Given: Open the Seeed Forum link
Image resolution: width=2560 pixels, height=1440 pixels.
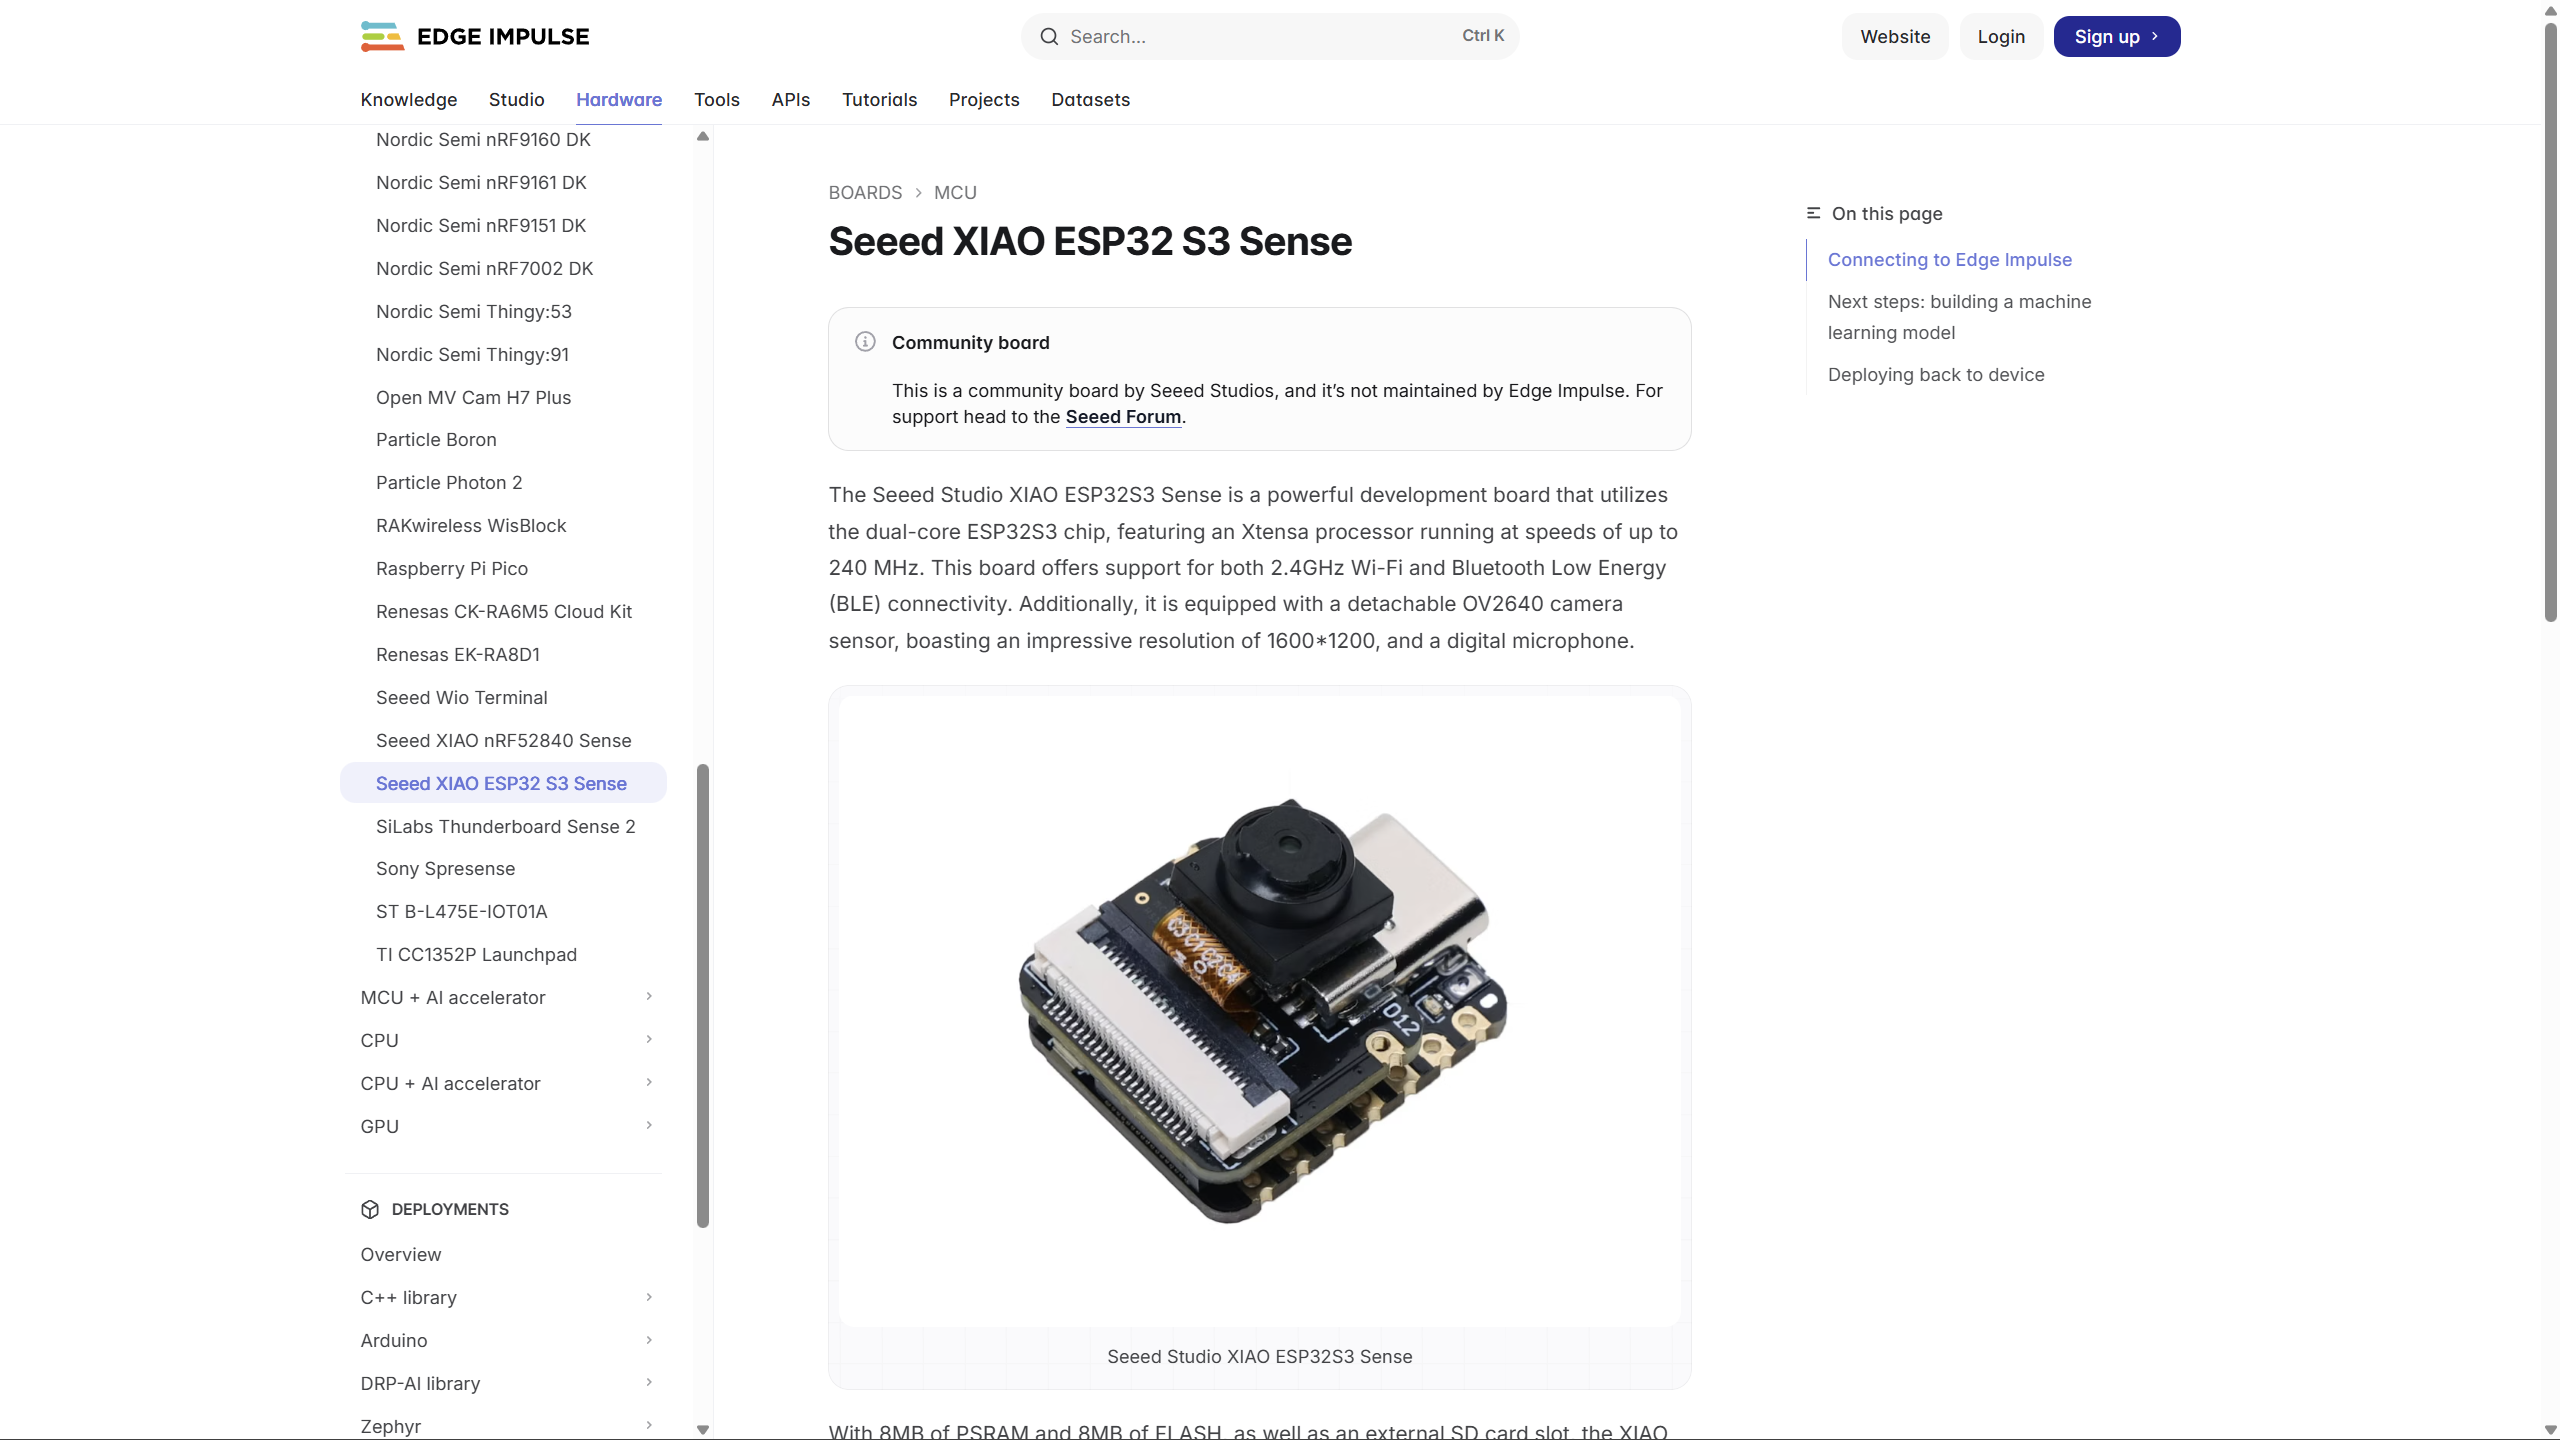Looking at the screenshot, I should (x=1122, y=417).
